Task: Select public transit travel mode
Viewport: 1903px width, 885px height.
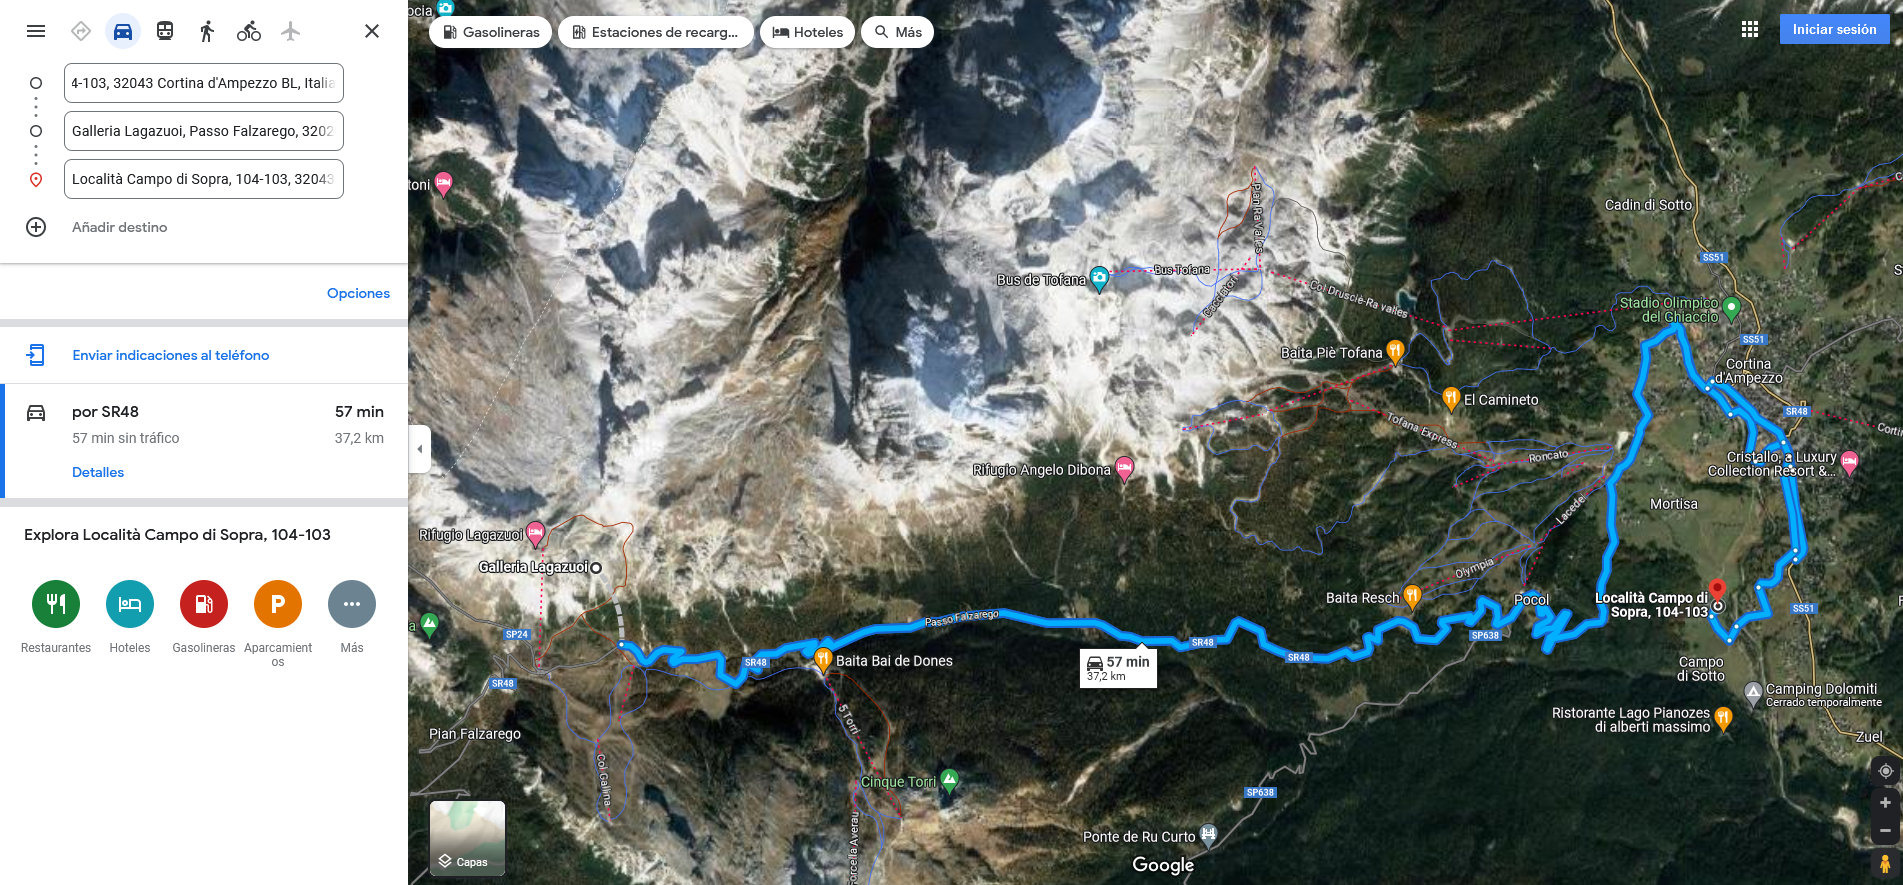Action: (x=165, y=31)
